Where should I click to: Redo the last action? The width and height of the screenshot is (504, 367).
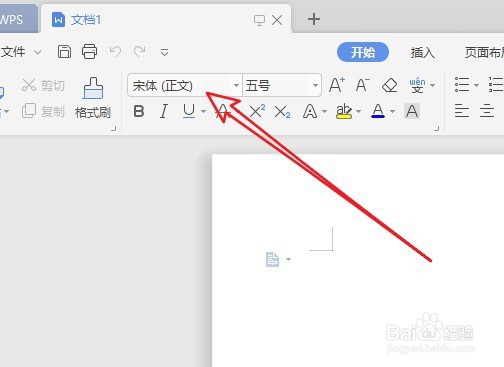pos(140,51)
